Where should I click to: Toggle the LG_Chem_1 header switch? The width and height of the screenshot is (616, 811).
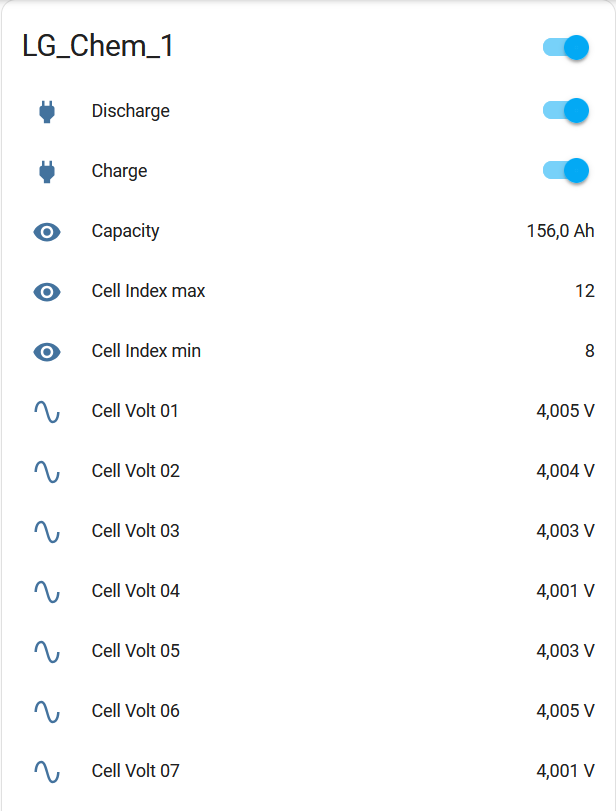click(x=566, y=47)
